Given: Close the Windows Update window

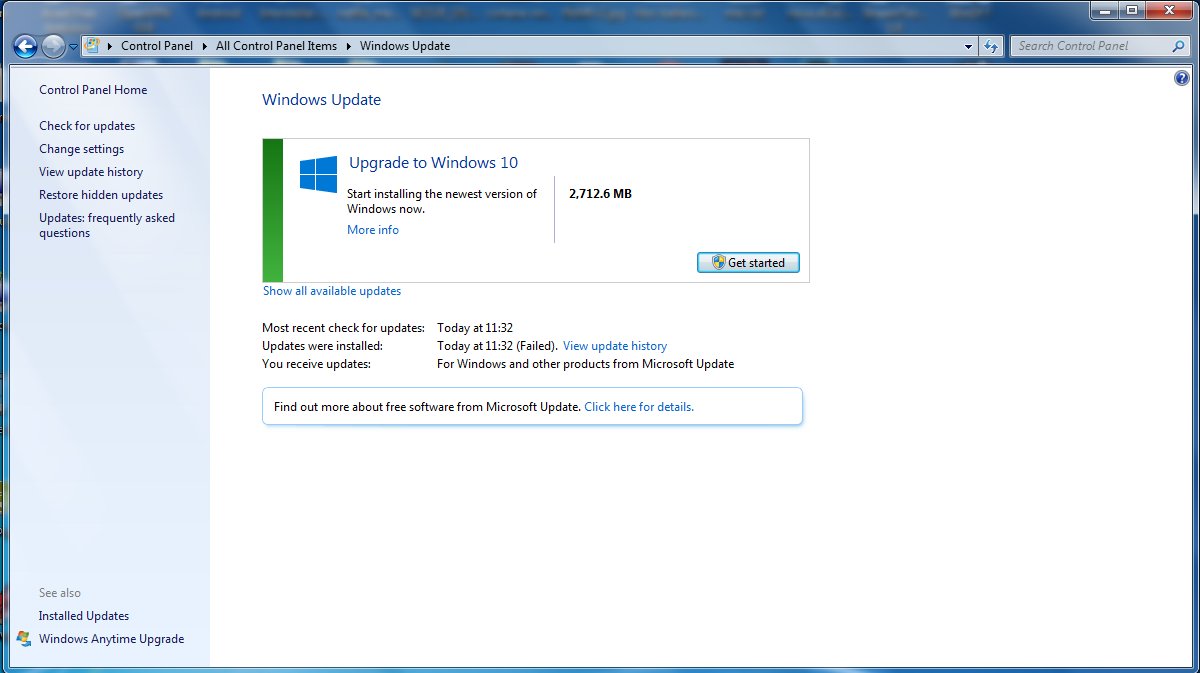Looking at the screenshot, I should coord(1169,9).
